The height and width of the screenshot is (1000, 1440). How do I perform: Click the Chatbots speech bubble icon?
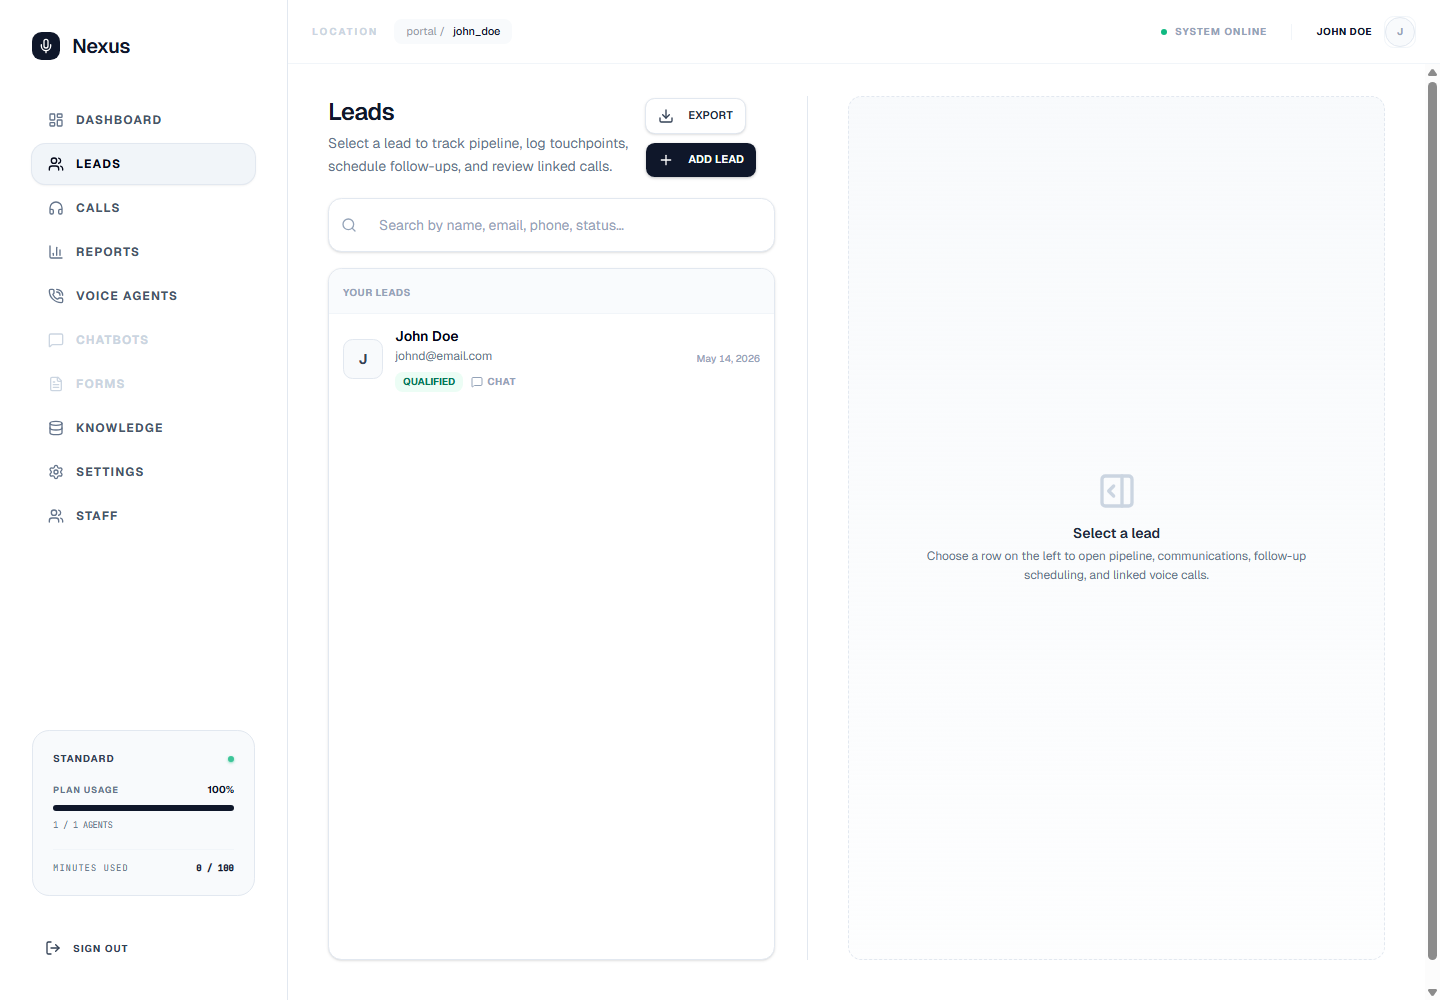(x=56, y=340)
